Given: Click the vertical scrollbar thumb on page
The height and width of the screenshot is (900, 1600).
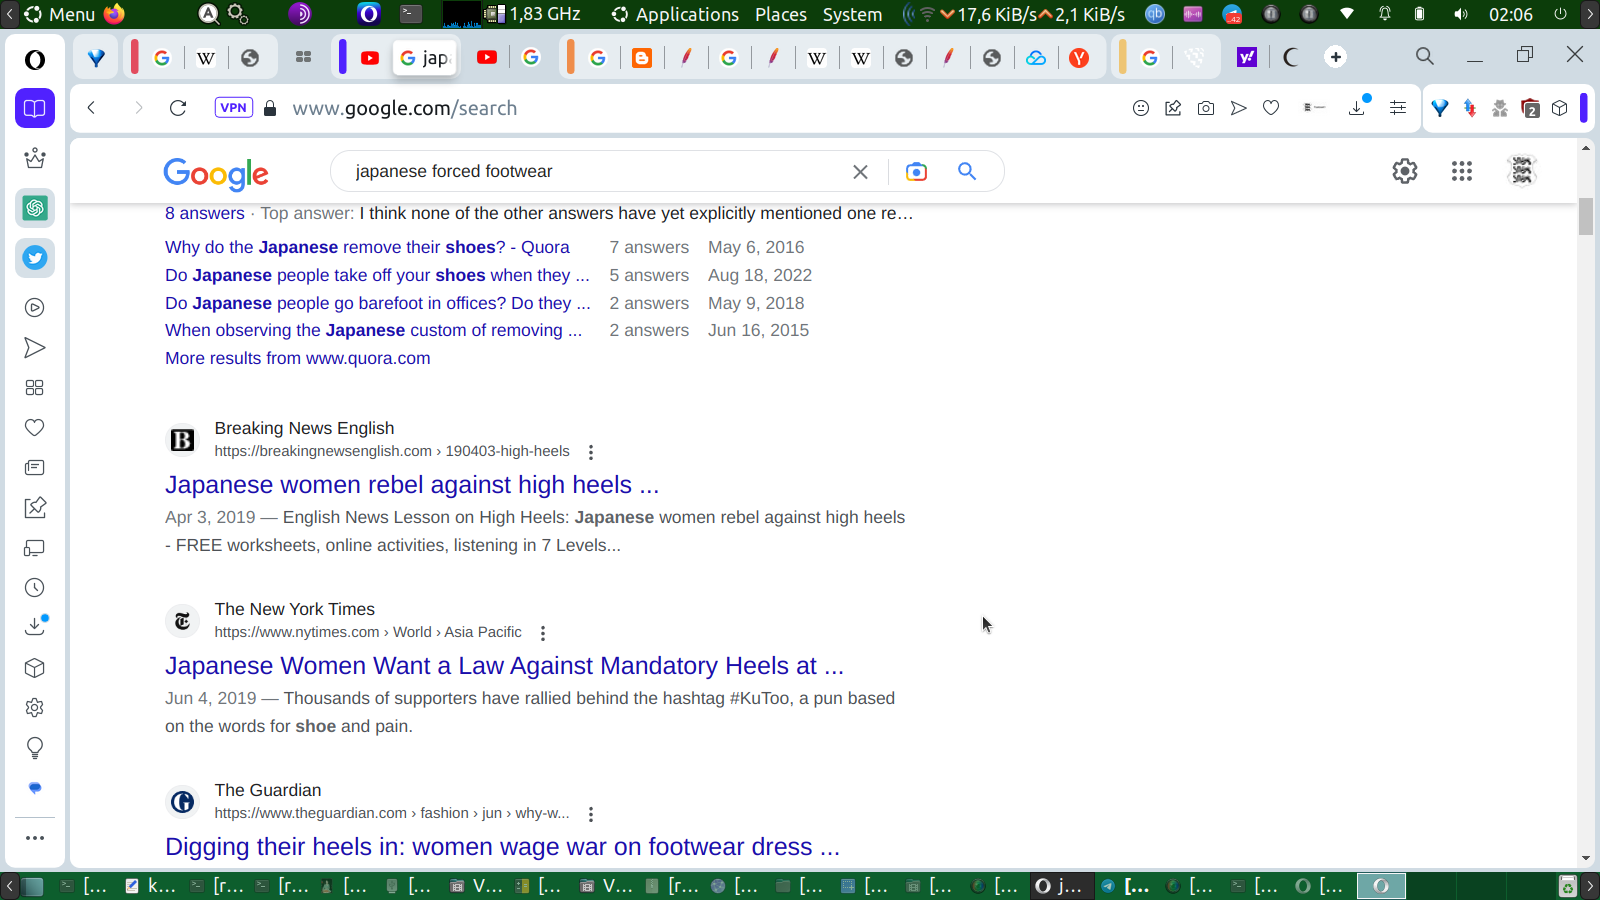Looking at the screenshot, I should coord(1586,217).
